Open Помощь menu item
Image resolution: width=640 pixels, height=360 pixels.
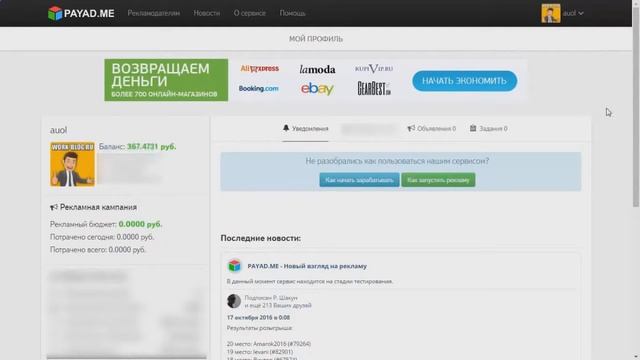click(292, 13)
